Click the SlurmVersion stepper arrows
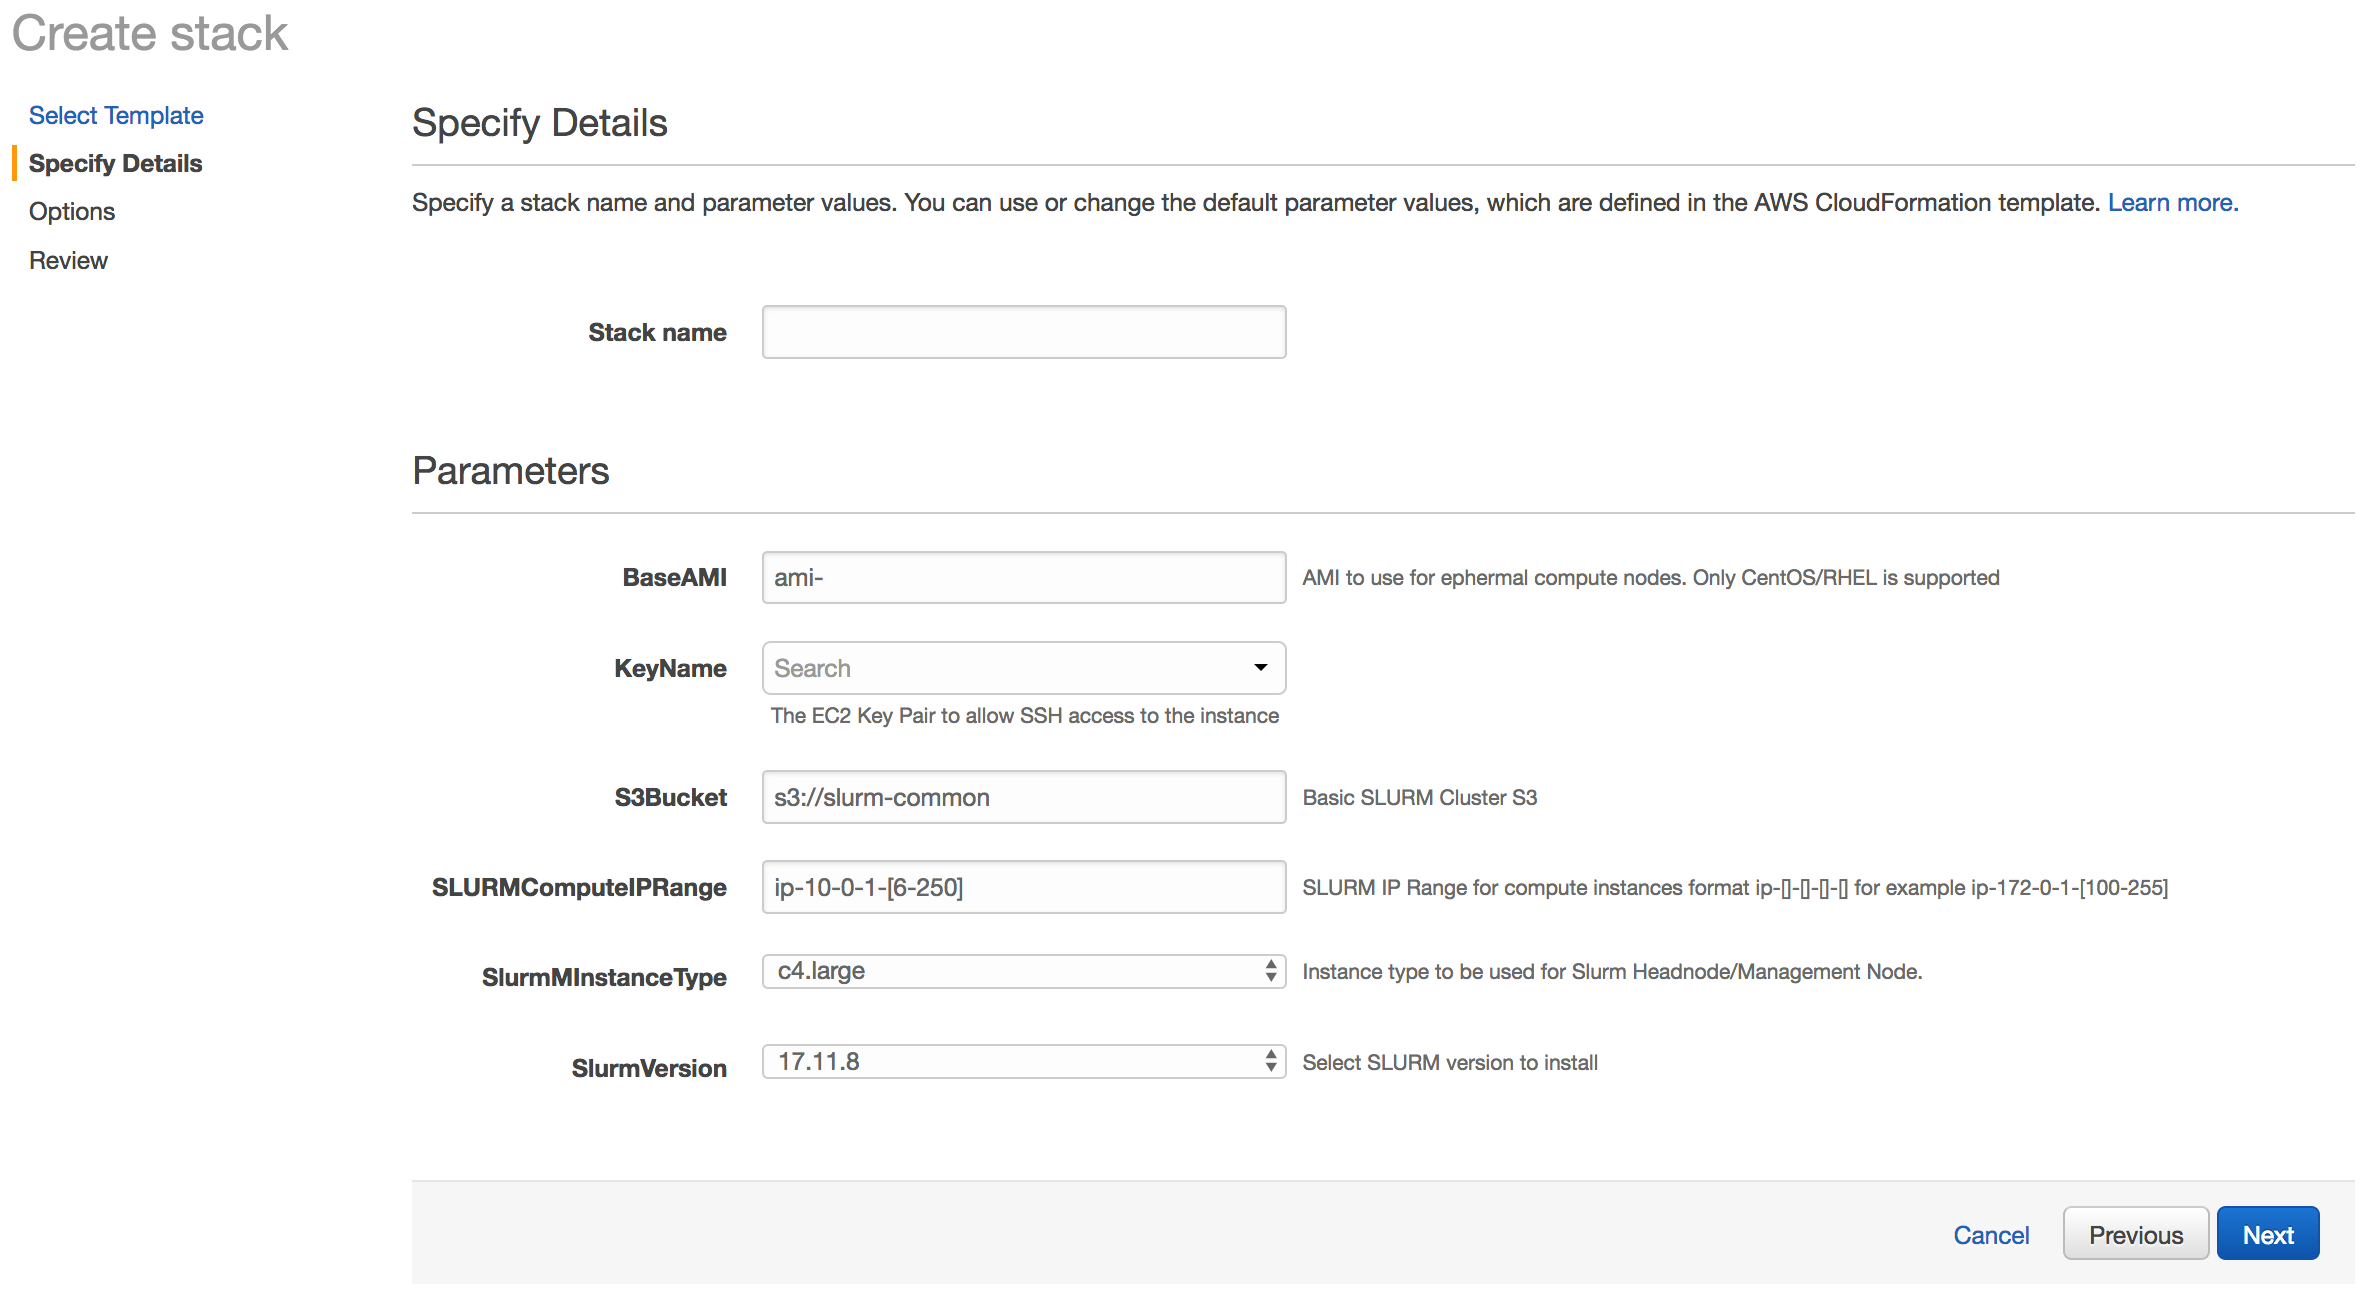The width and height of the screenshot is (2364, 1291). (1270, 1062)
